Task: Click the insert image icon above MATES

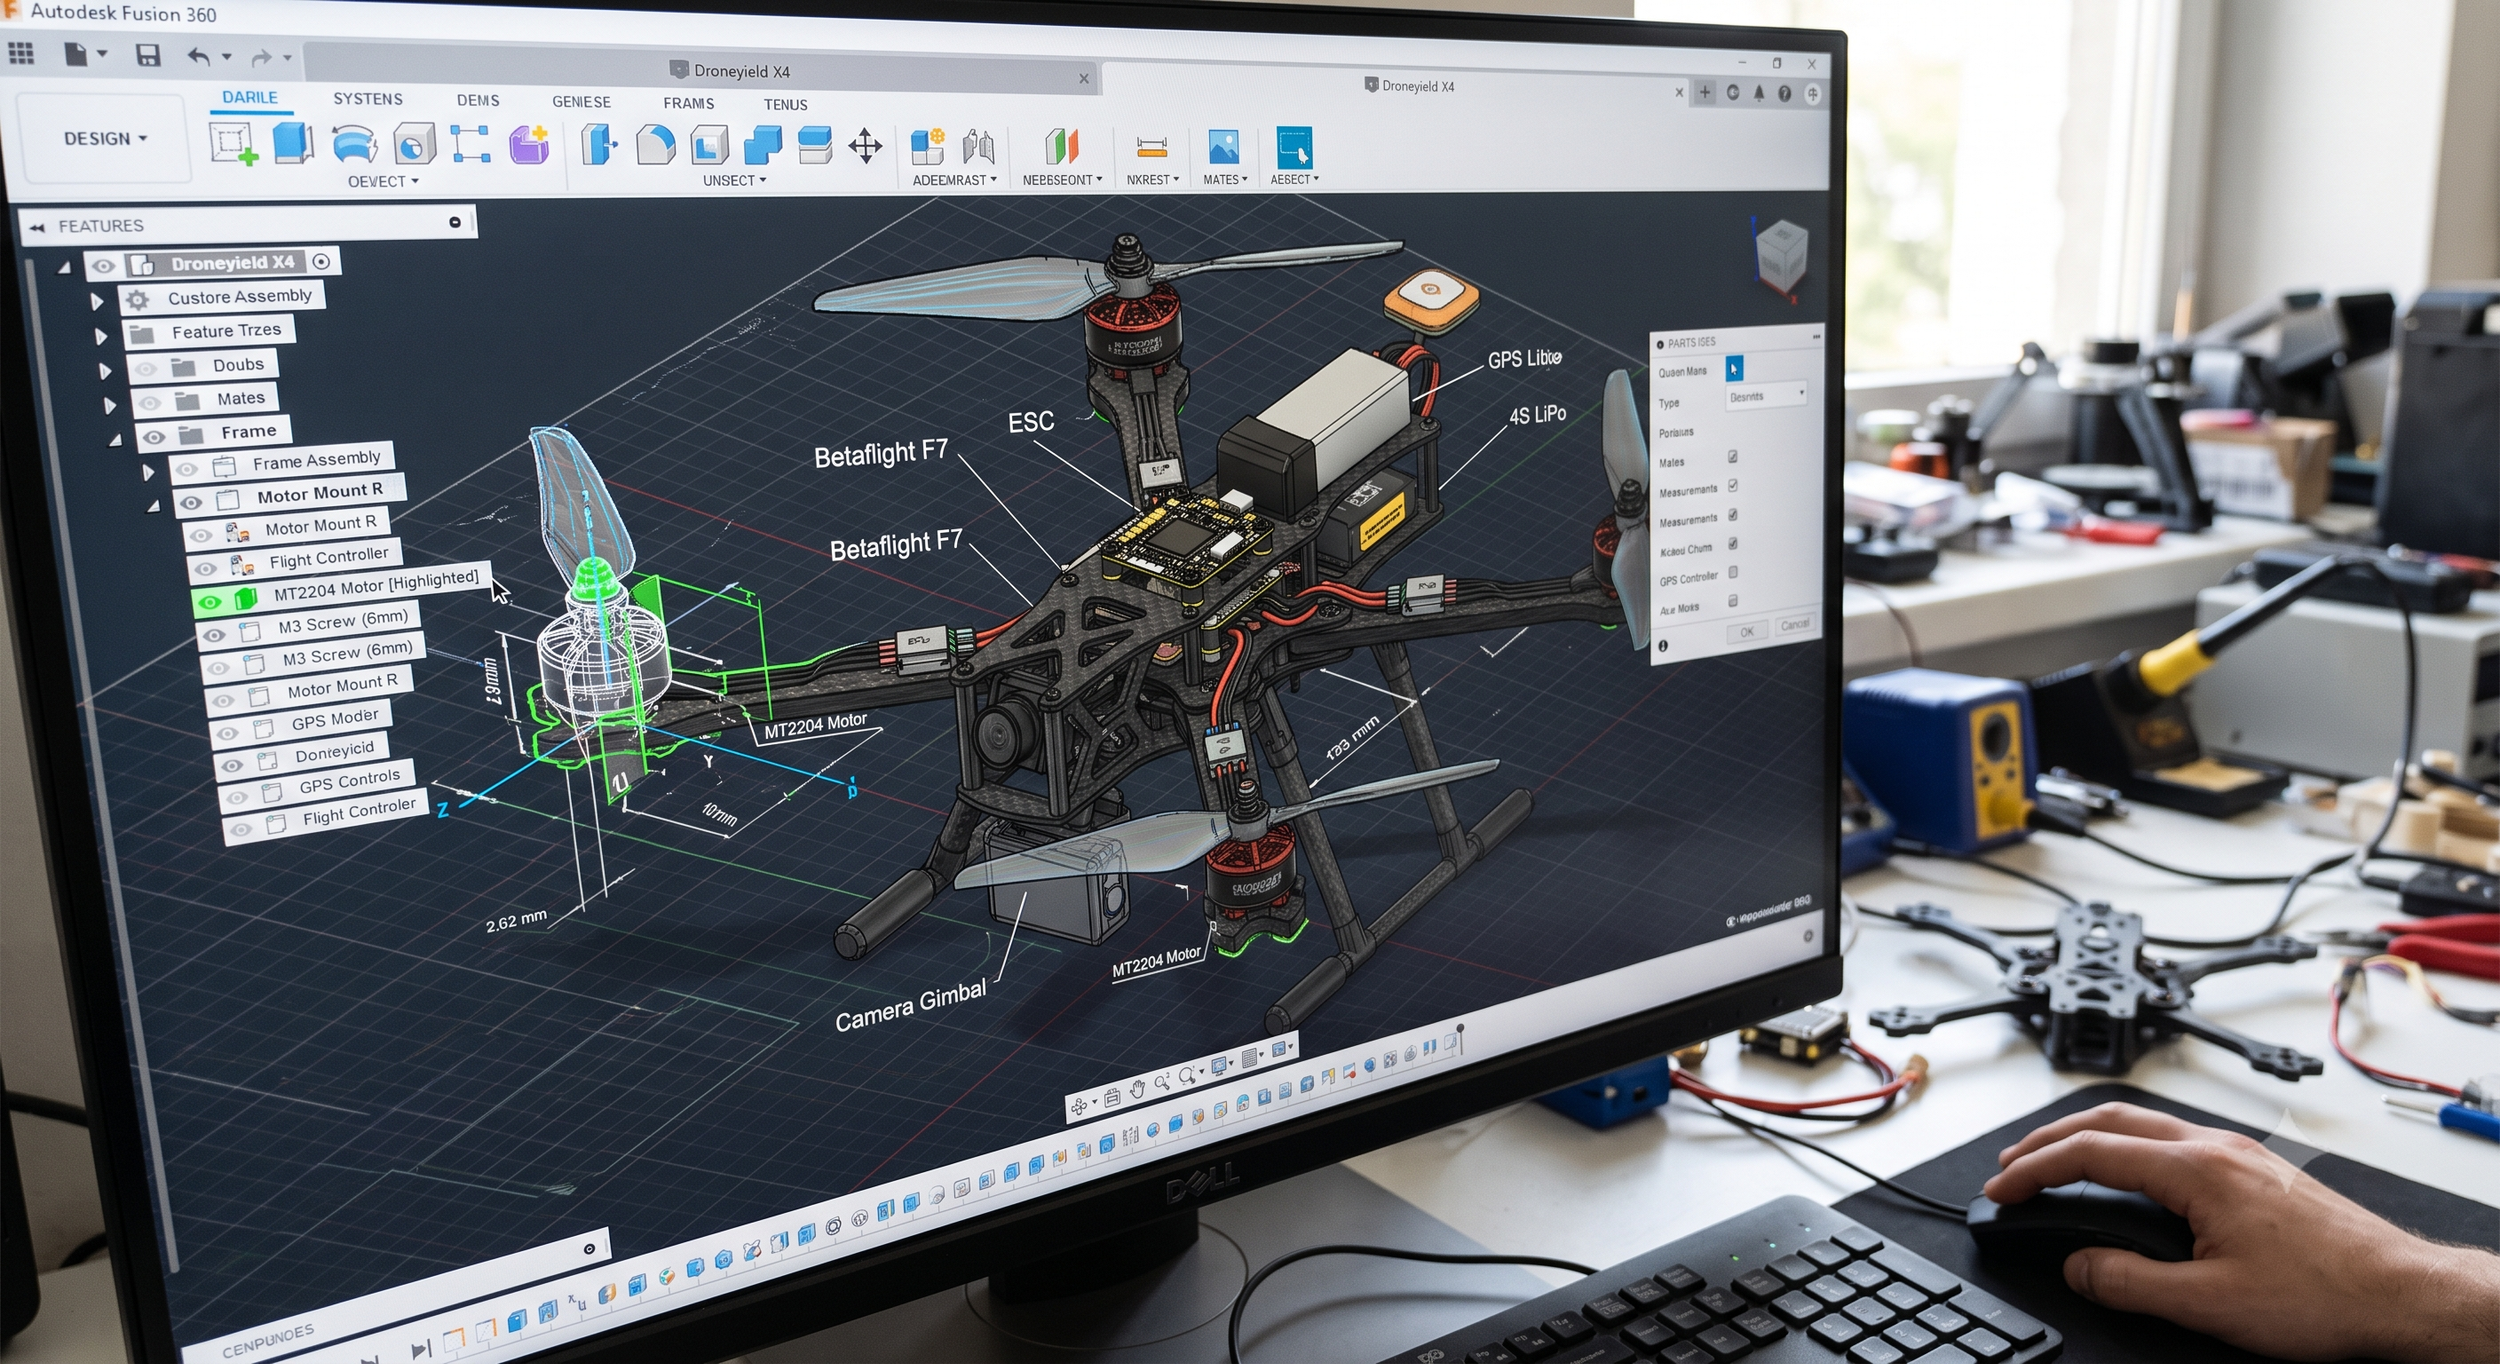Action: click(x=1223, y=147)
